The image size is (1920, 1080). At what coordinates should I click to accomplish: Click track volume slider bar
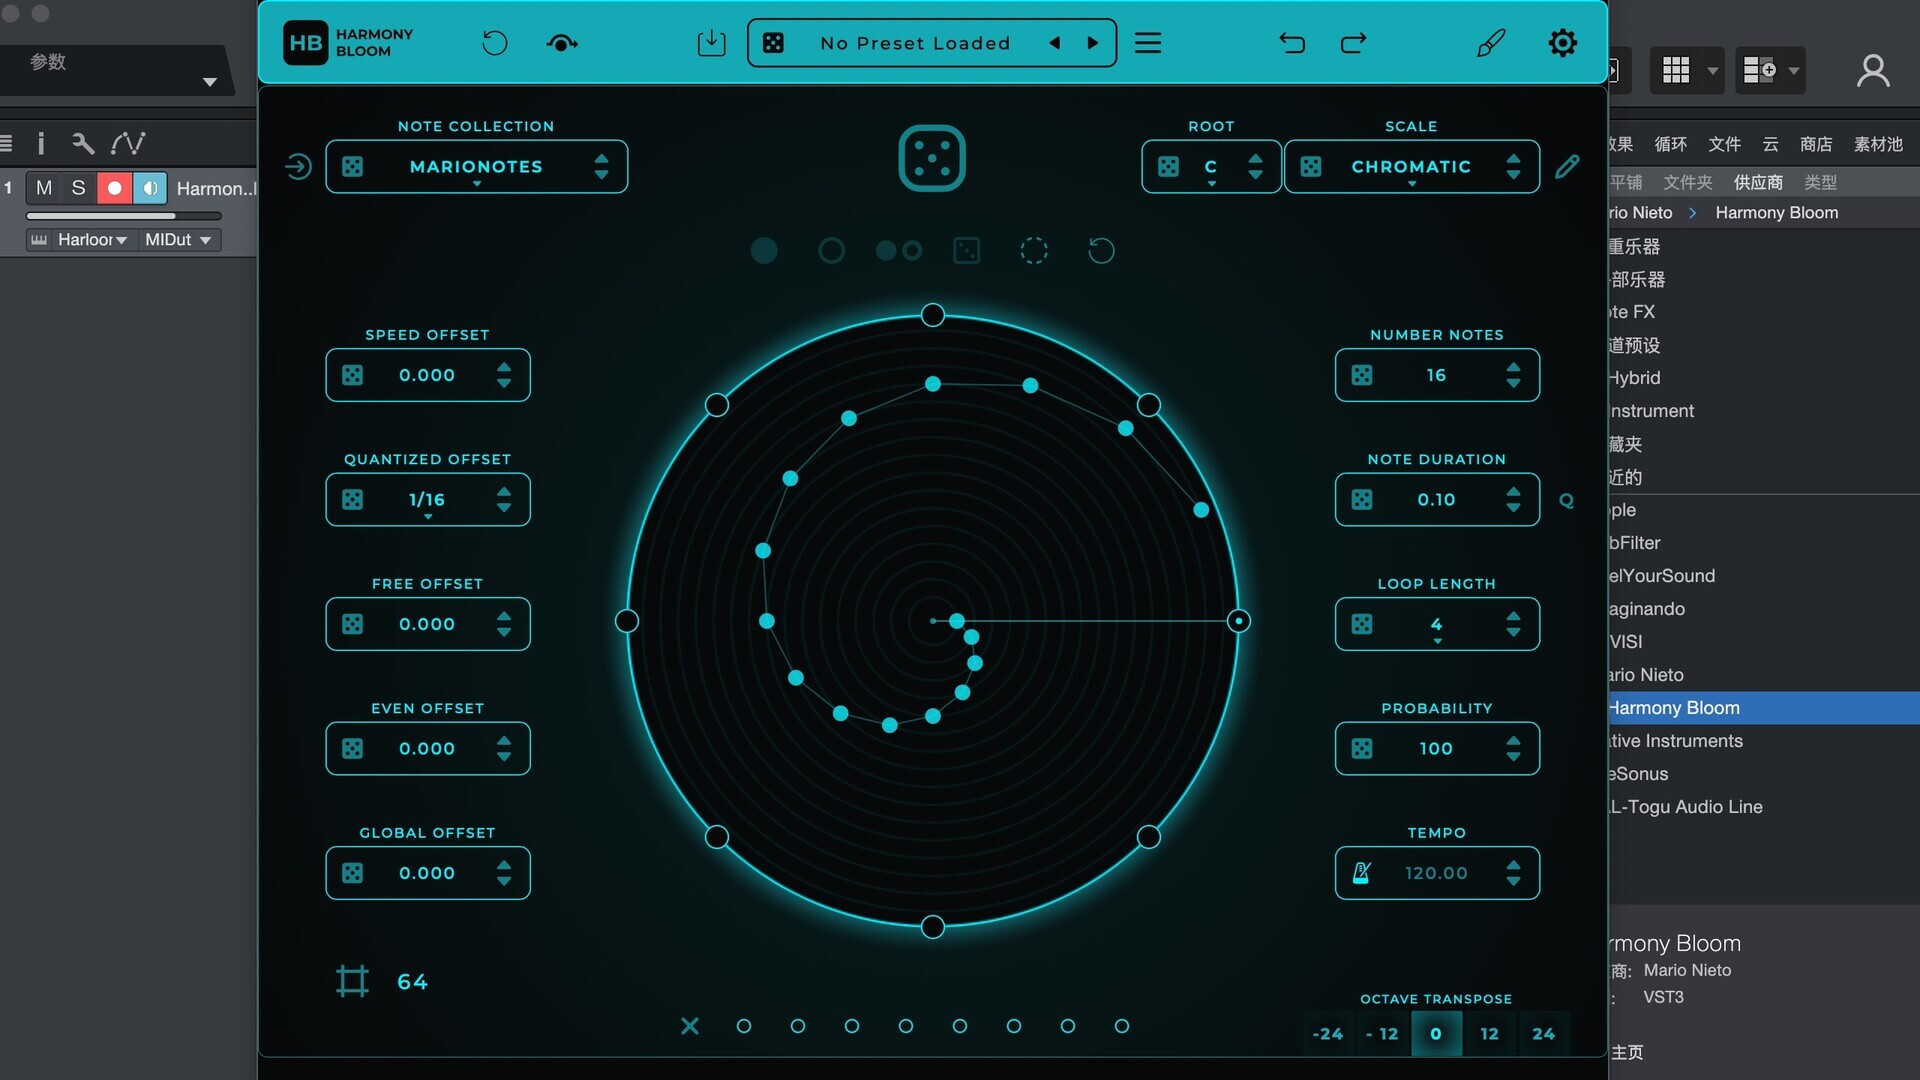coord(124,216)
